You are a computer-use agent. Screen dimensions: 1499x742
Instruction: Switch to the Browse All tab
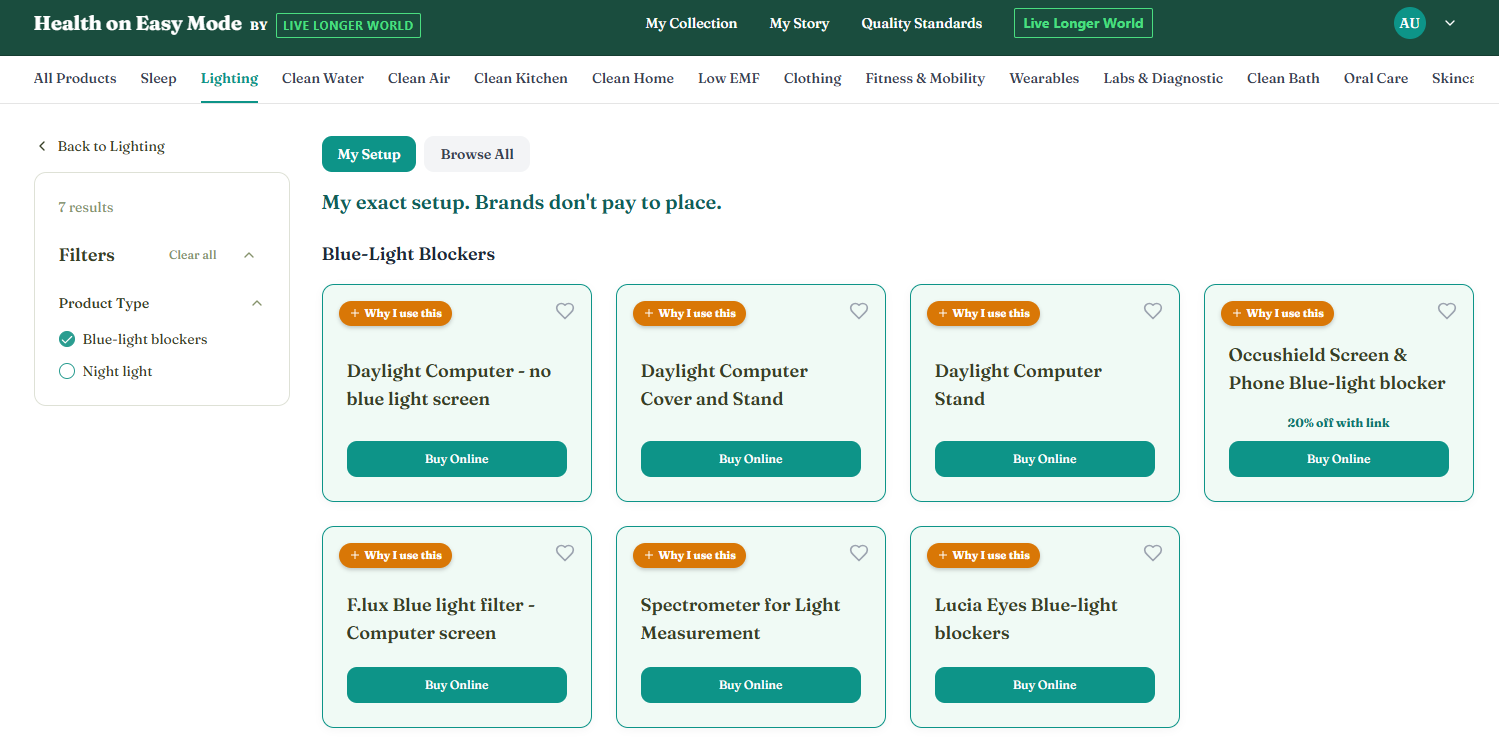point(477,154)
